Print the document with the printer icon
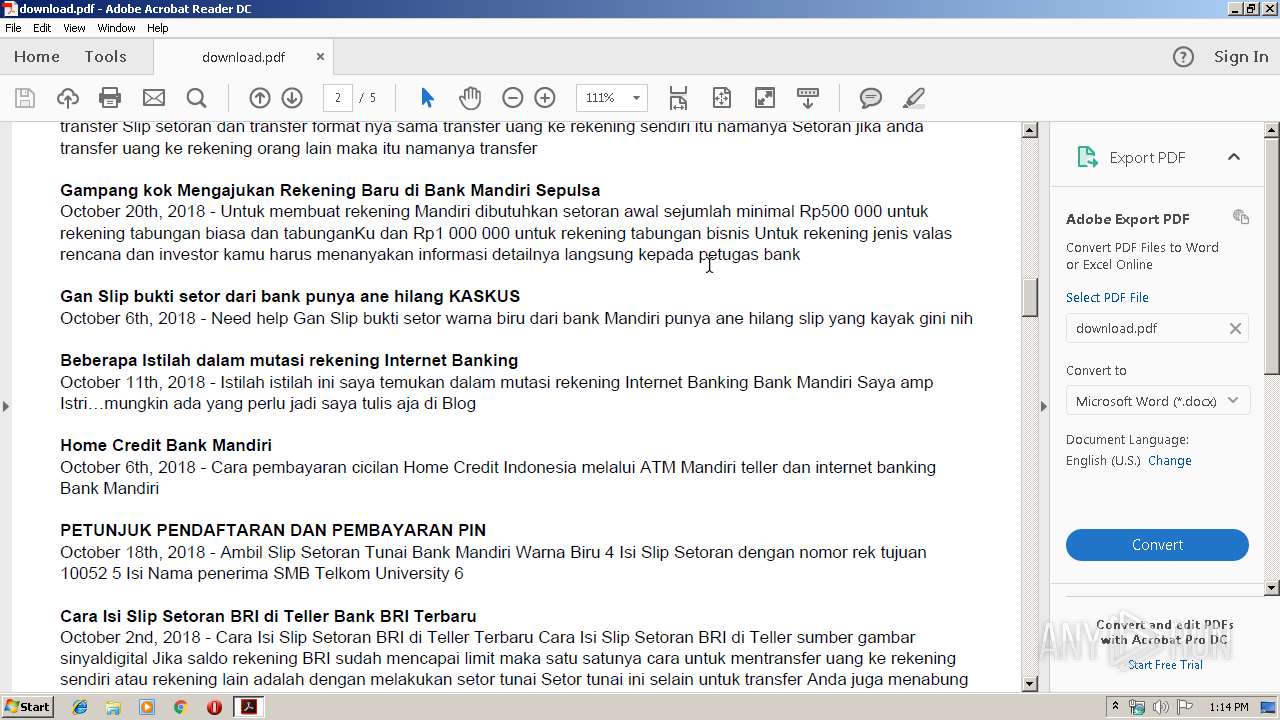This screenshot has height=720, width=1280. pos(110,97)
